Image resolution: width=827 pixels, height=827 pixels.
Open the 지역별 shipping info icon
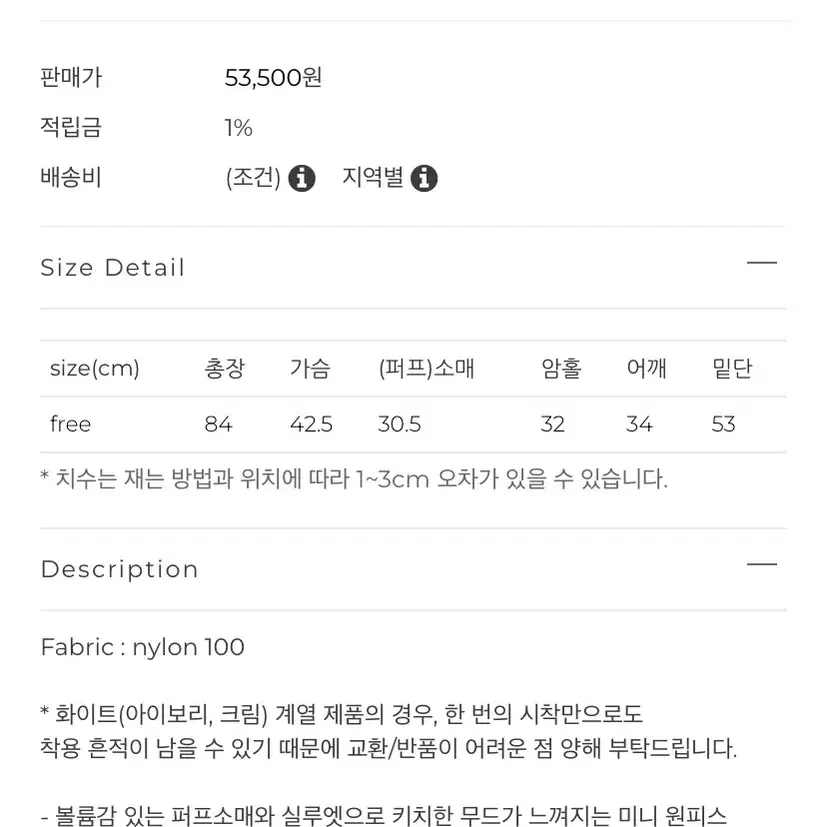[x=424, y=178]
